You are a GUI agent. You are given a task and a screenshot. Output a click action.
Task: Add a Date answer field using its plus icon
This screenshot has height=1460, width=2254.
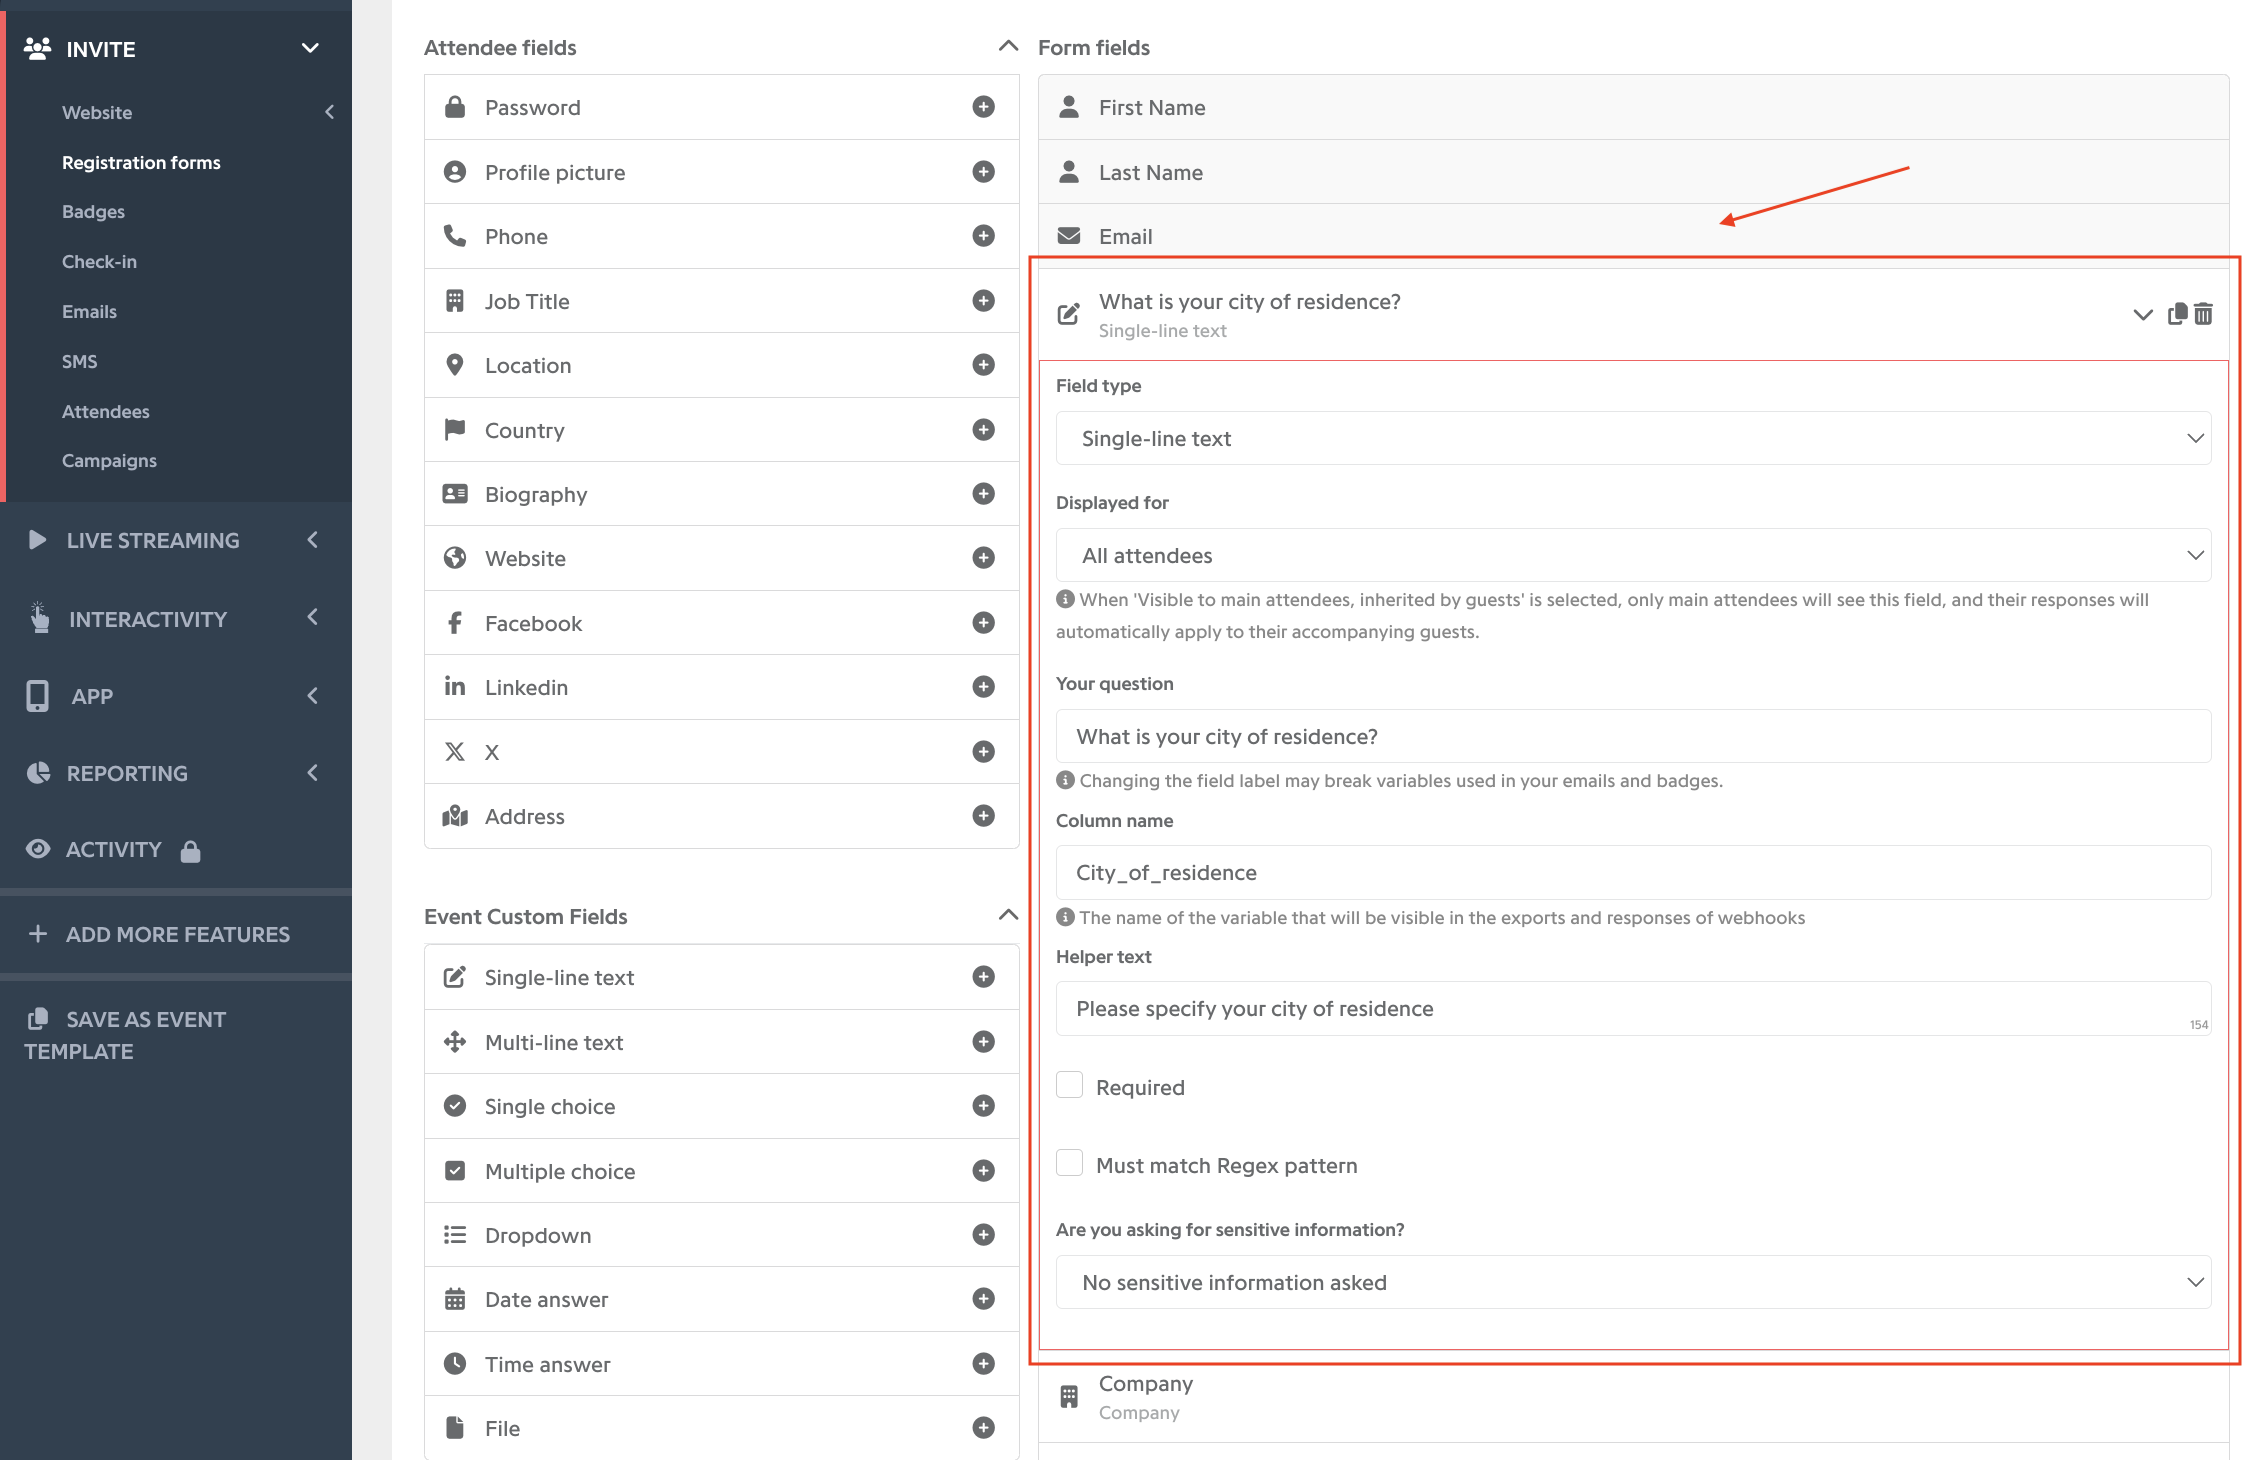[x=983, y=1299]
